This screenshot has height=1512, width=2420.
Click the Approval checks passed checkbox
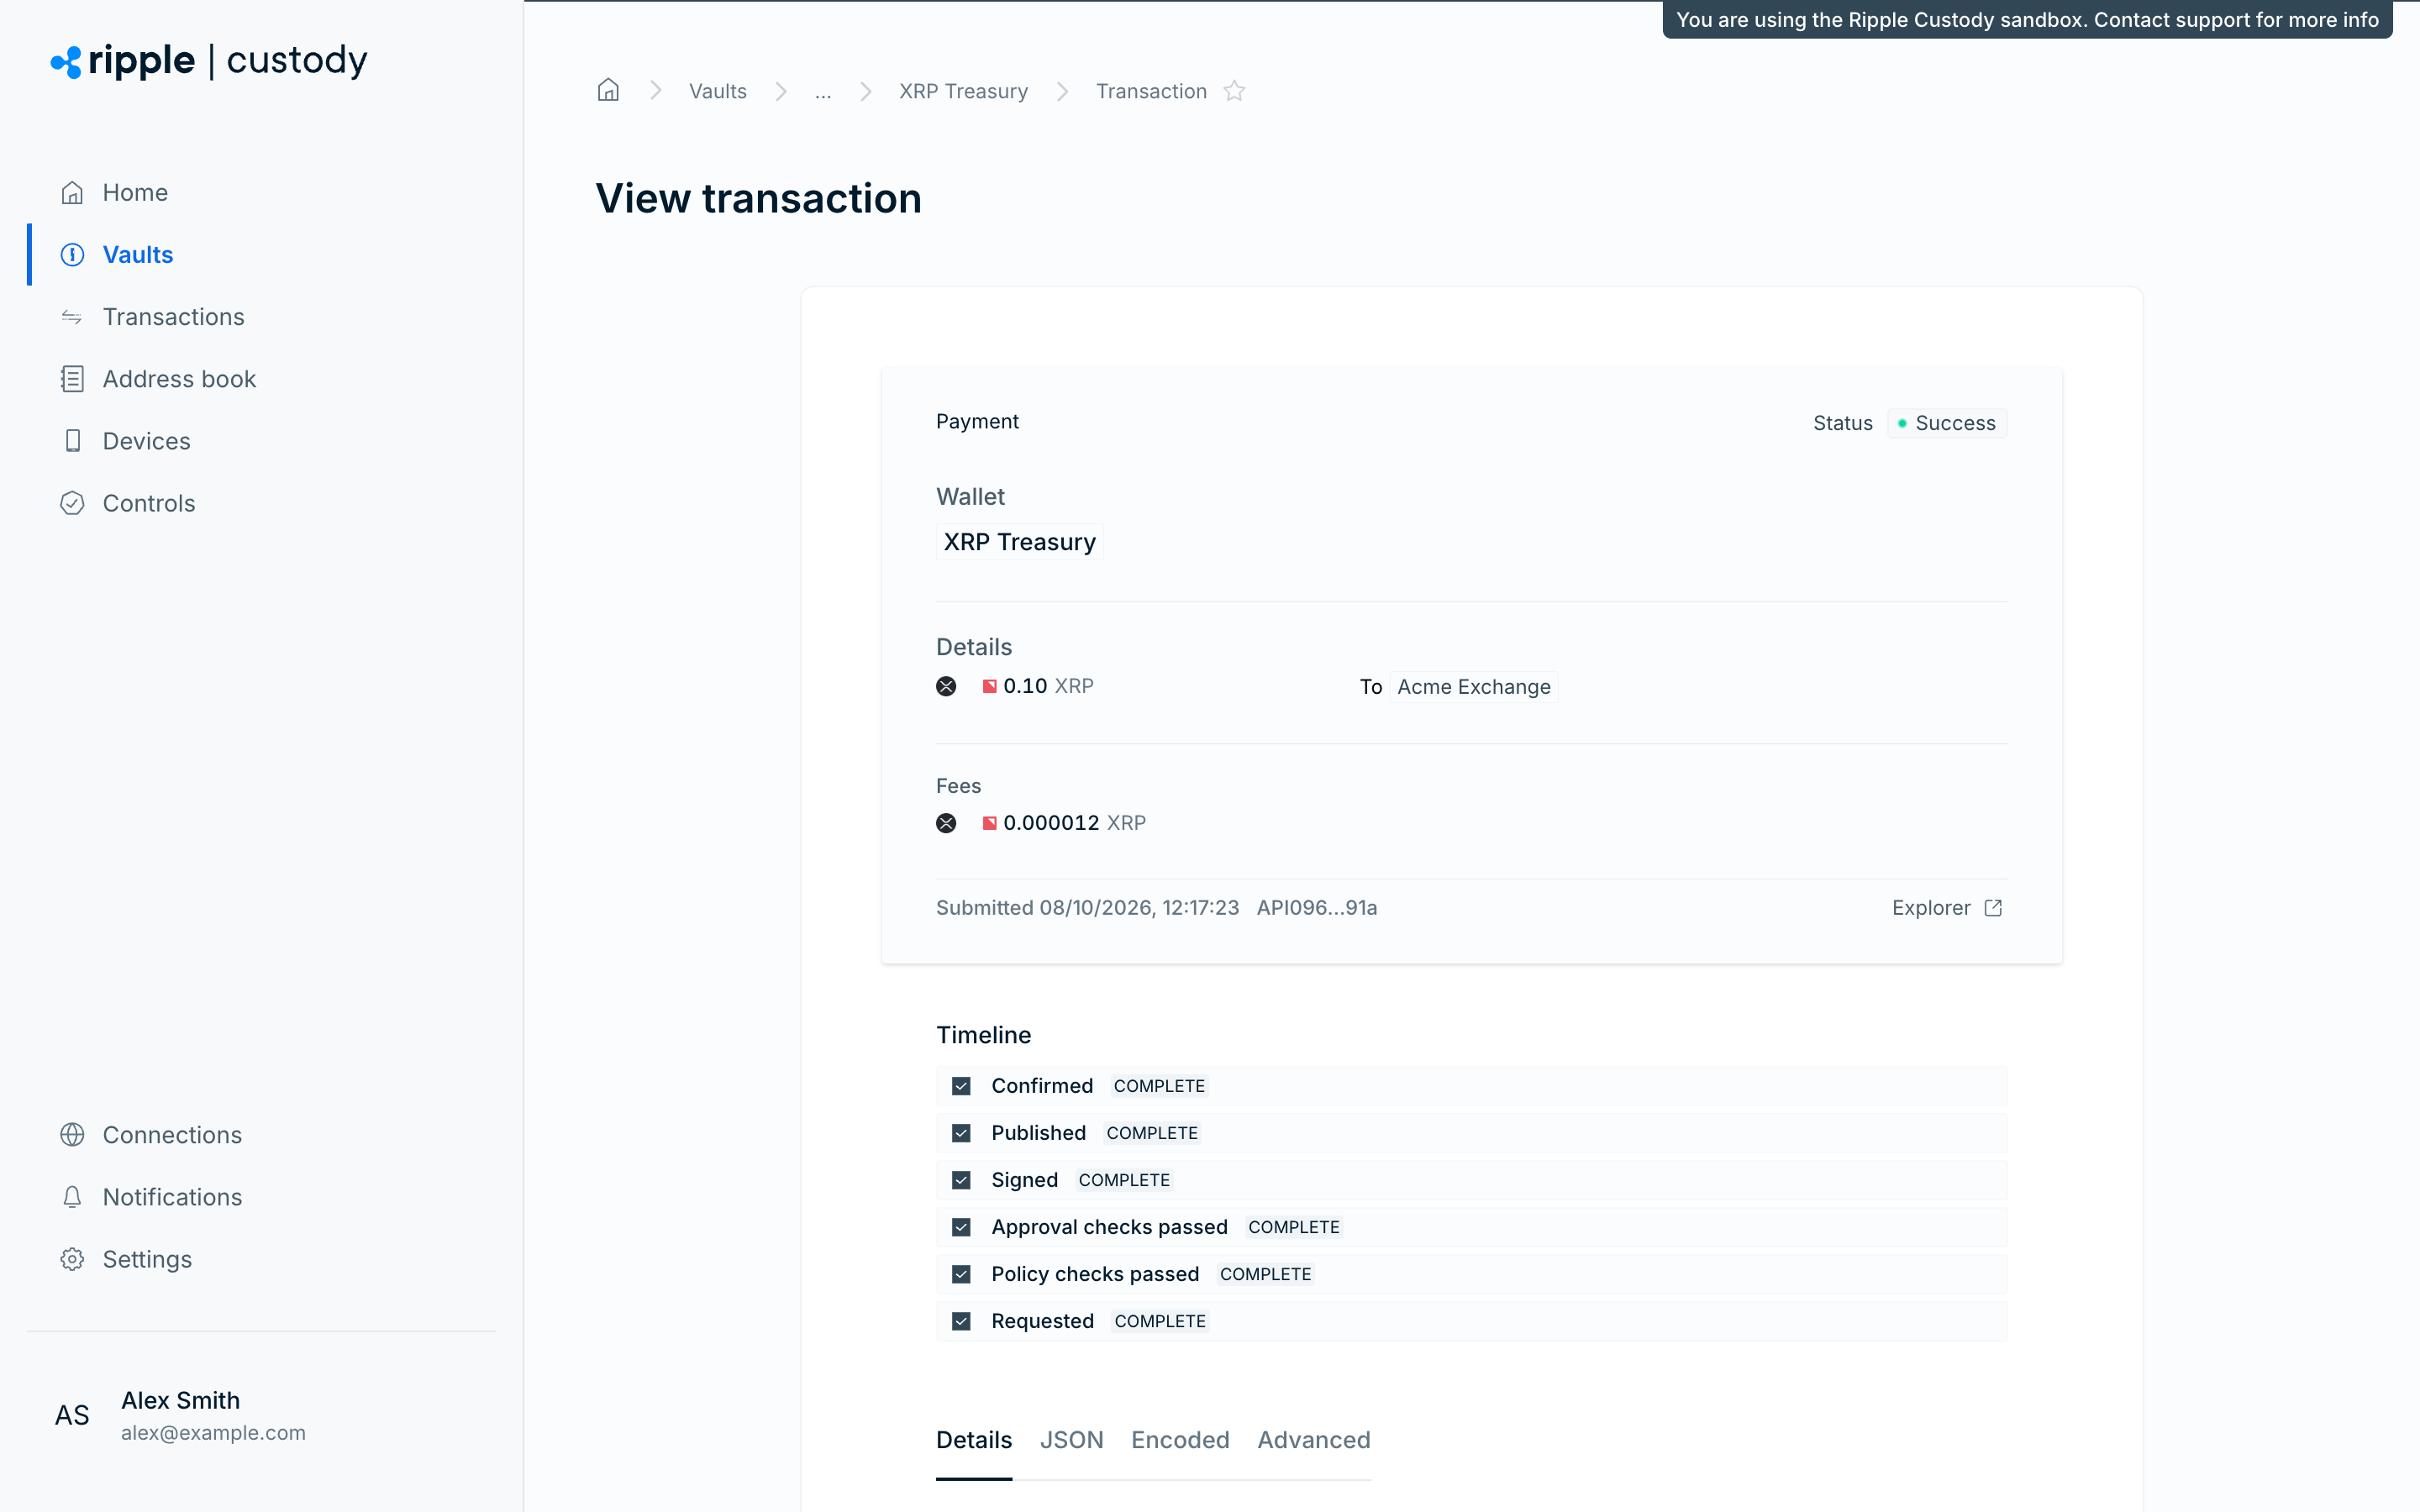(961, 1227)
